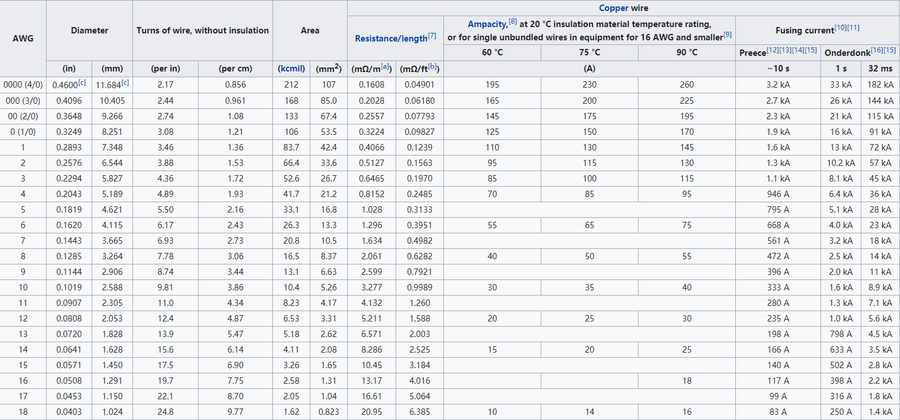The height and width of the screenshot is (420, 900).
Task: Click the '90 °C' ampacity subheader
Action: [686, 53]
